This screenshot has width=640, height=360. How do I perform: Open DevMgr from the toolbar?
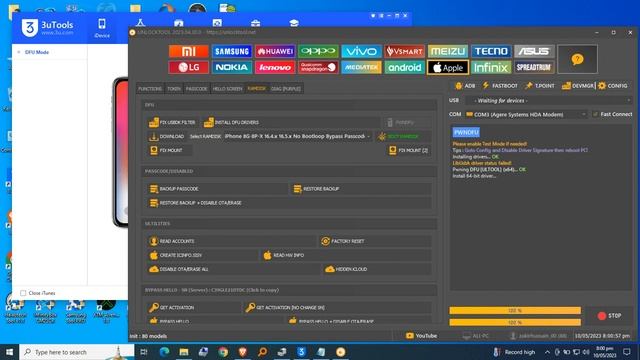[x=577, y=86]
